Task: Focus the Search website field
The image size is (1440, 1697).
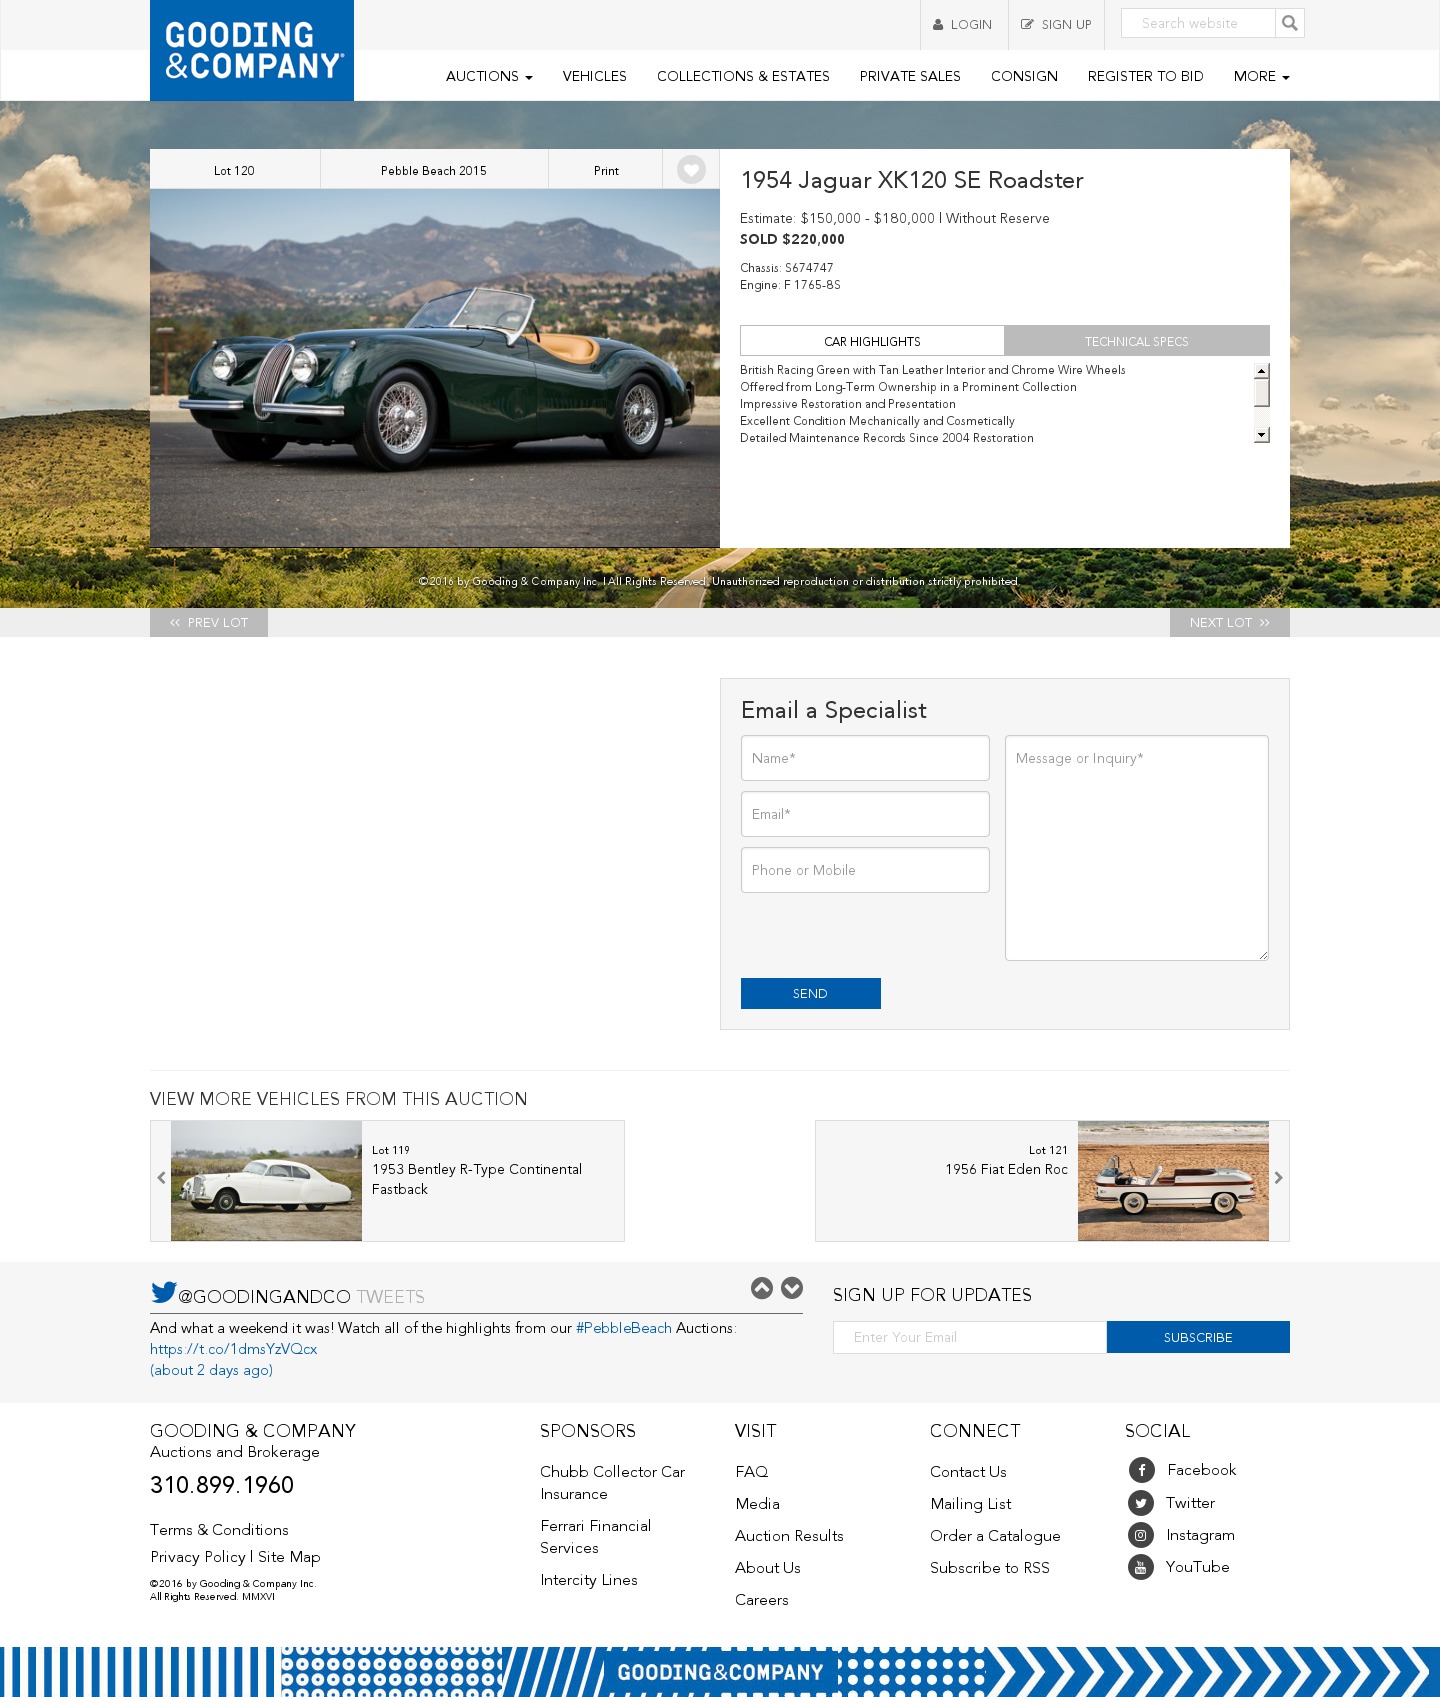Action: (x=1198, y=23)
